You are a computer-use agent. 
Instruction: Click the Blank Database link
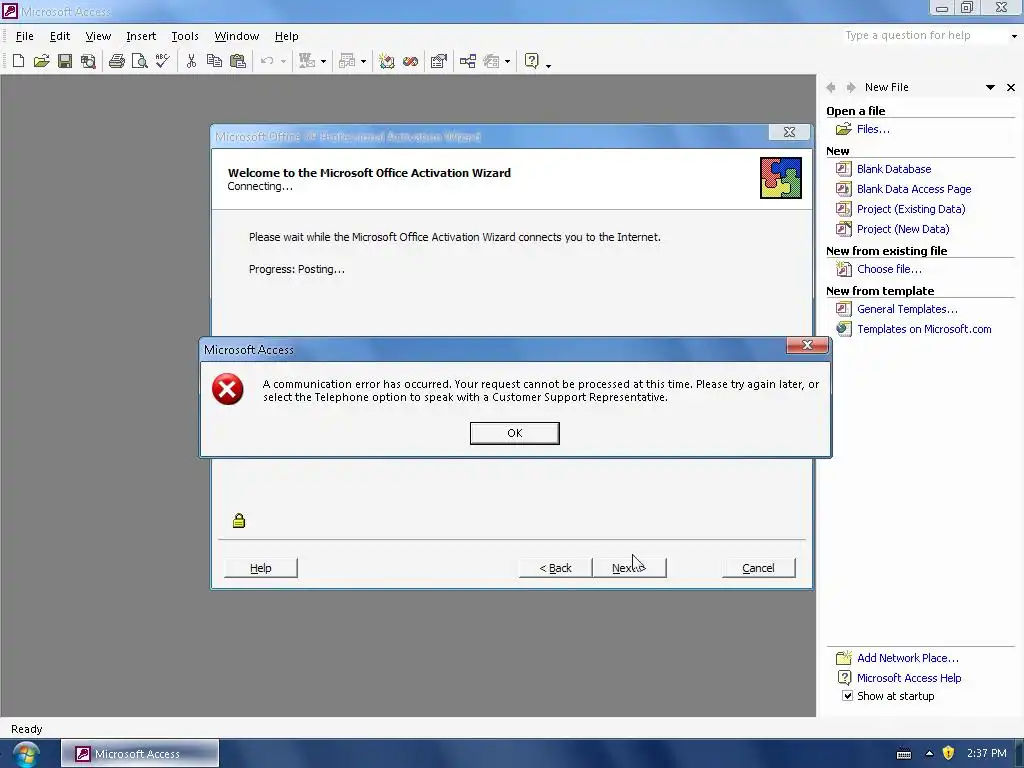[893, 168]
